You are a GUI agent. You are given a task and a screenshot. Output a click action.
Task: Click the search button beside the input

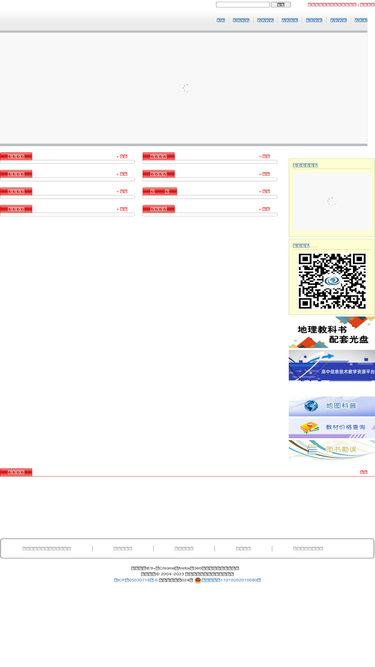tap(281, 5)
